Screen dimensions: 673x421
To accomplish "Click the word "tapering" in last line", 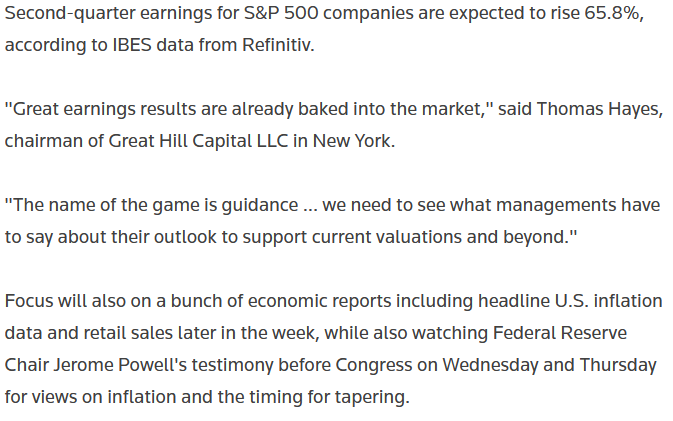I will point(372,398).
